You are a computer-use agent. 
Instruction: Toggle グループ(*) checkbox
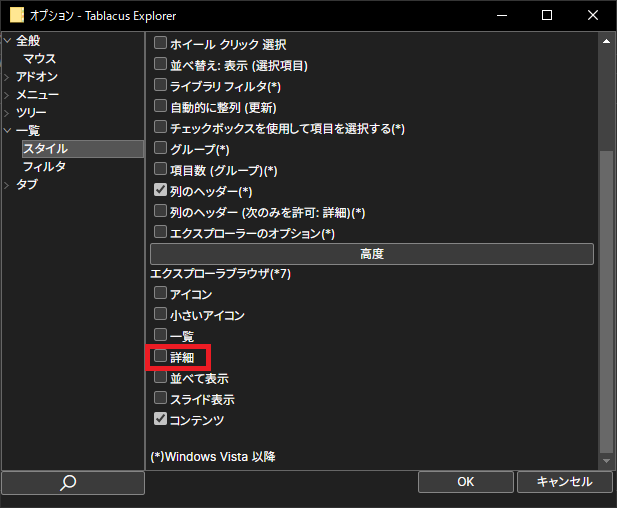point(160,148)
